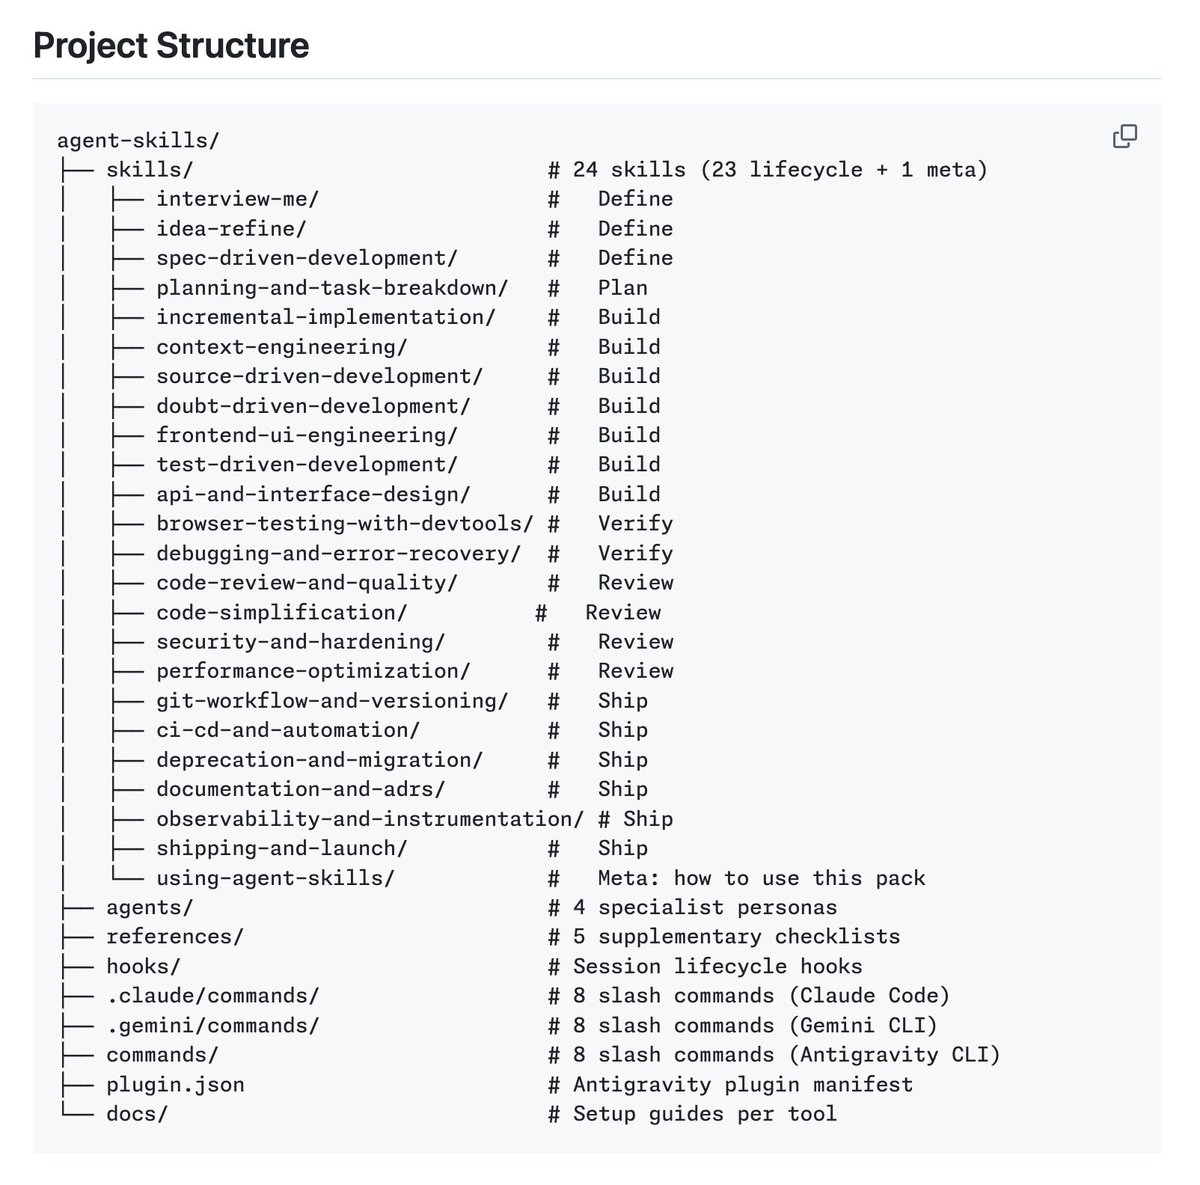Select code-simplification/ in the listing
The height and width of the screenshot is (1185, 1200).
282,612
